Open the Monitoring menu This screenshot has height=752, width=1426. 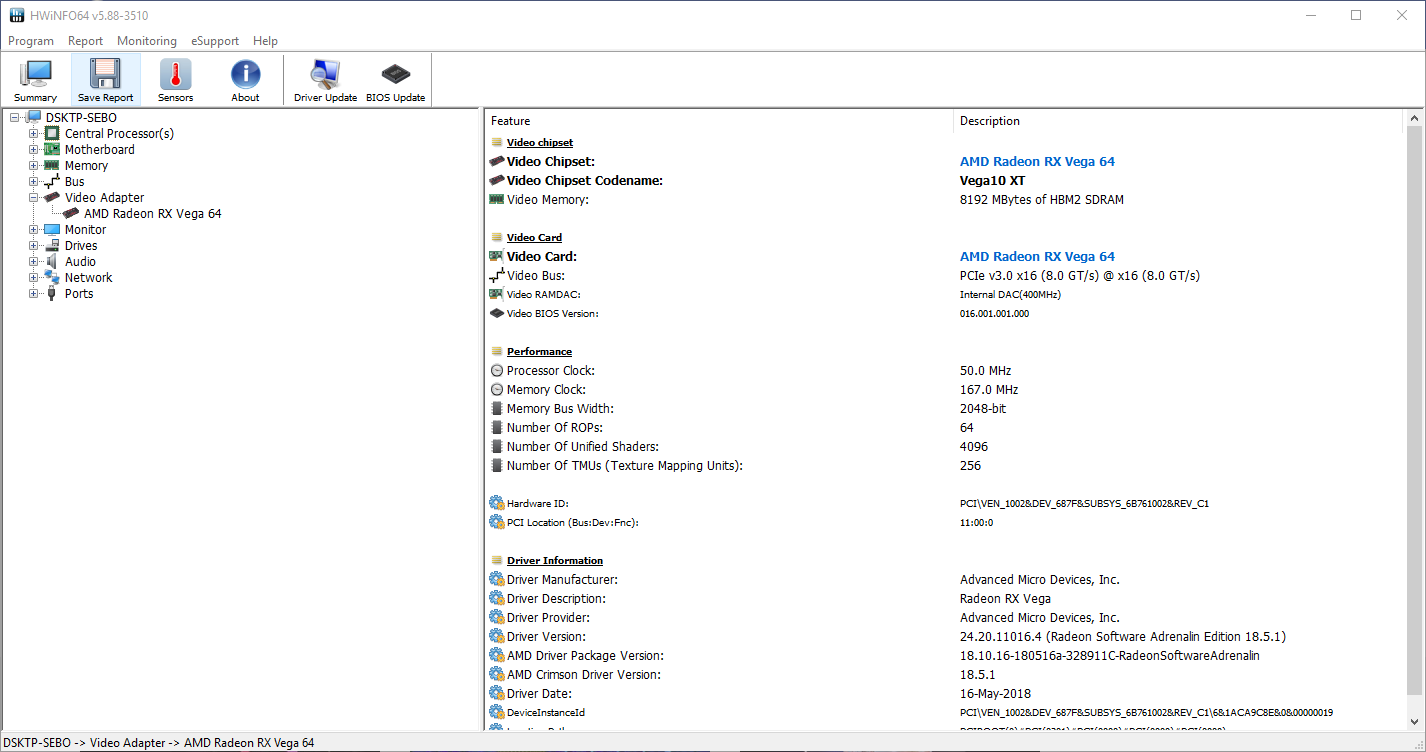[147, 41]
